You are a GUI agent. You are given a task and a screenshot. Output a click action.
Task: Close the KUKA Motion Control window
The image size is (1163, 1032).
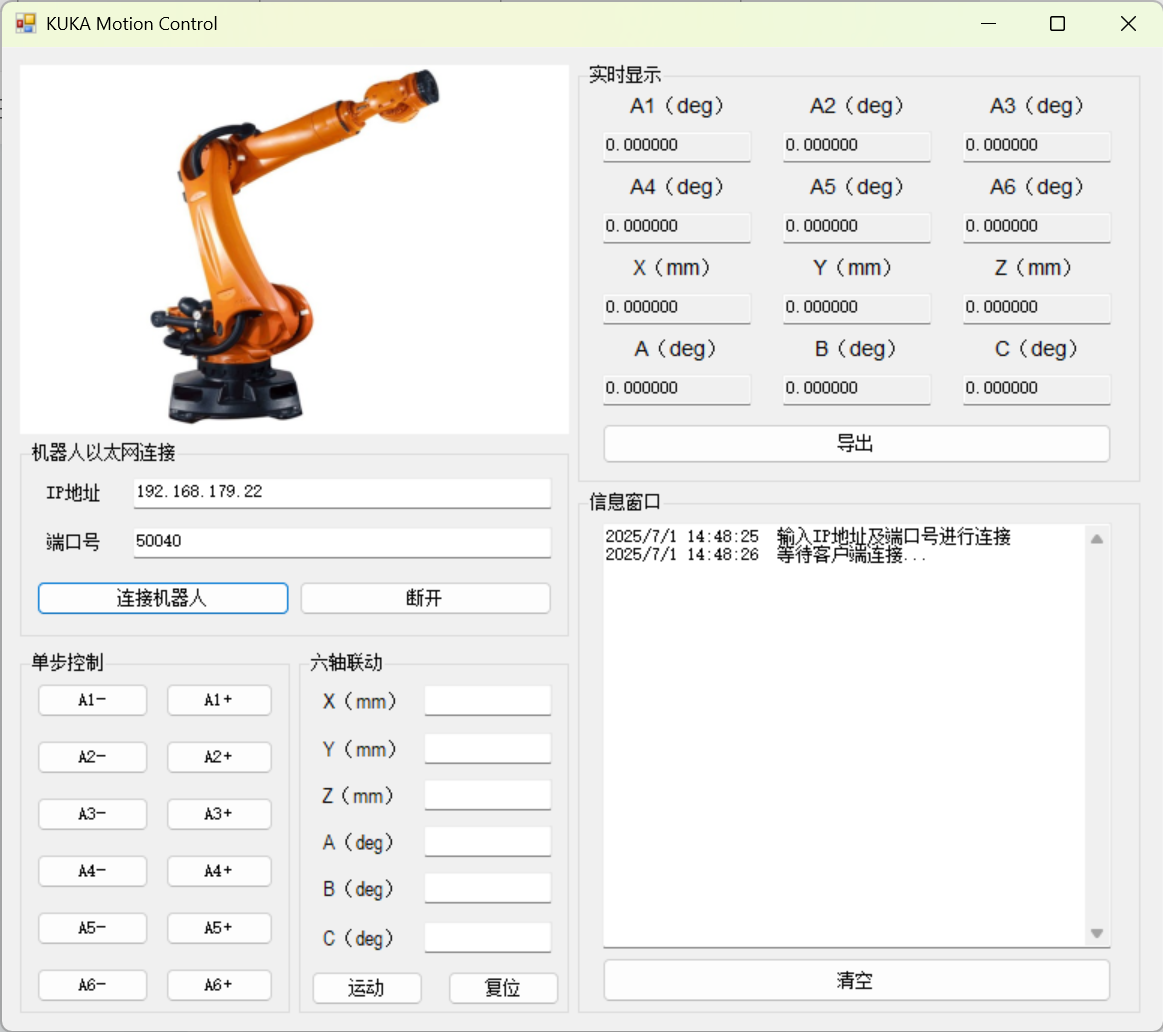1128,24
